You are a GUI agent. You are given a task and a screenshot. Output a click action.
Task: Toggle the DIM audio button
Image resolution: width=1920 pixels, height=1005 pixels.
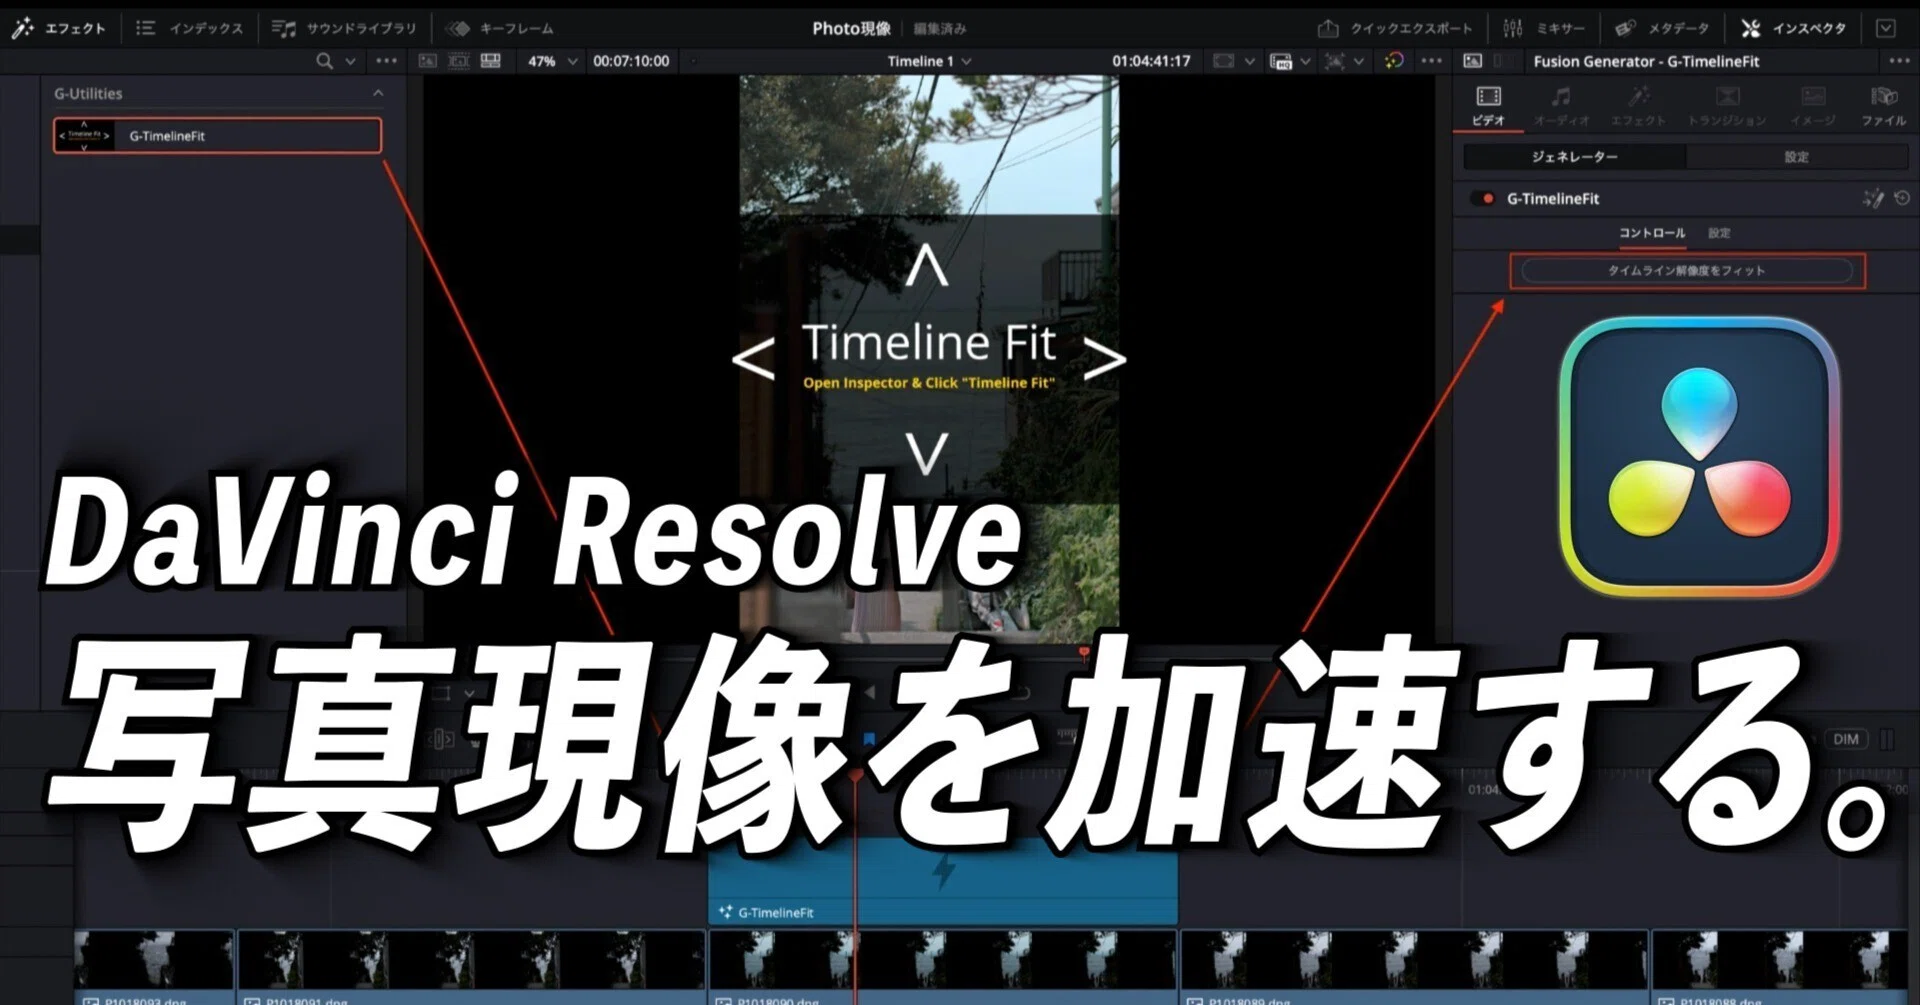1846,739
